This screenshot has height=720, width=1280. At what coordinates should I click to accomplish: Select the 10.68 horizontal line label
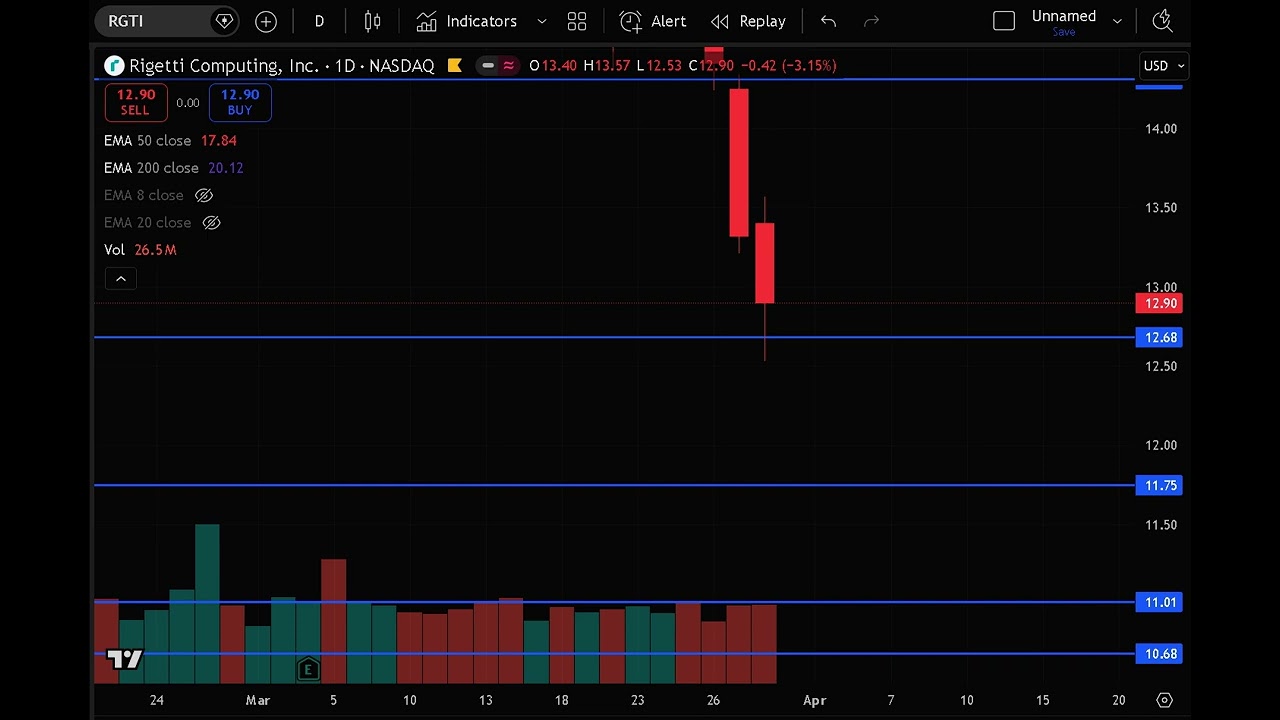pyautogui.click(x=1160, y=654)
